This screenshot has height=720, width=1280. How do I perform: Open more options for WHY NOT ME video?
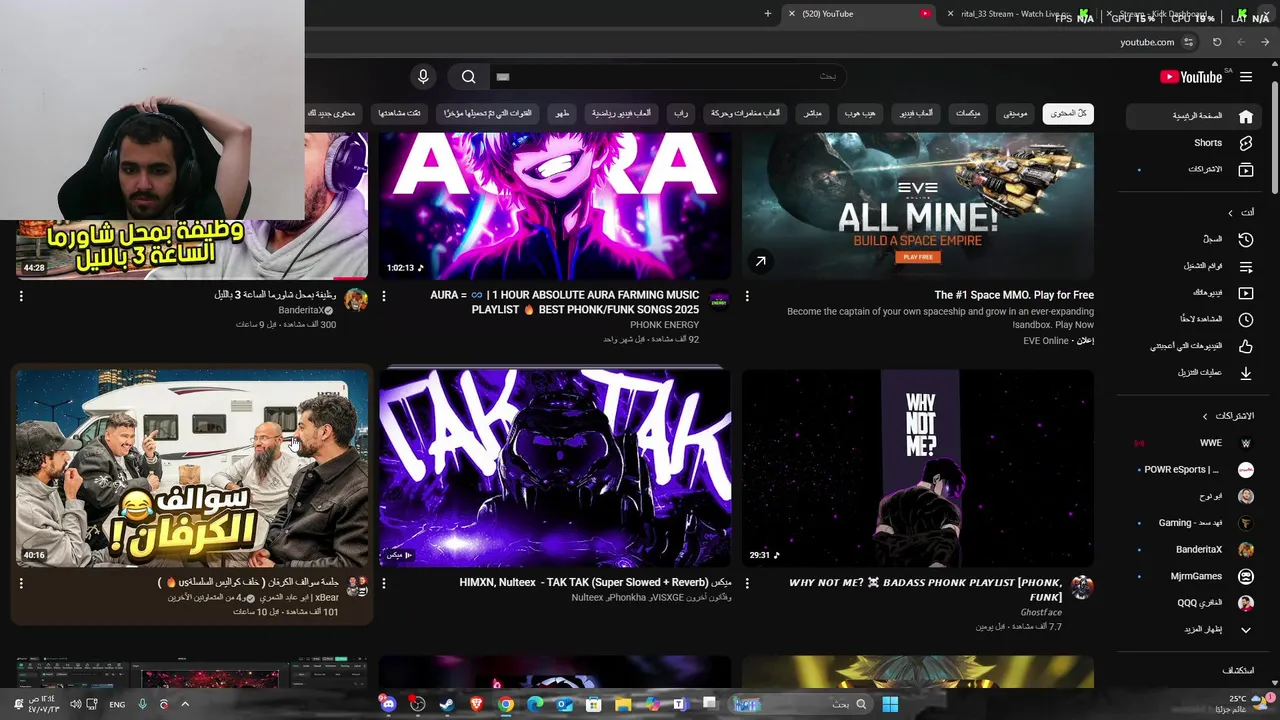point(747,583)
